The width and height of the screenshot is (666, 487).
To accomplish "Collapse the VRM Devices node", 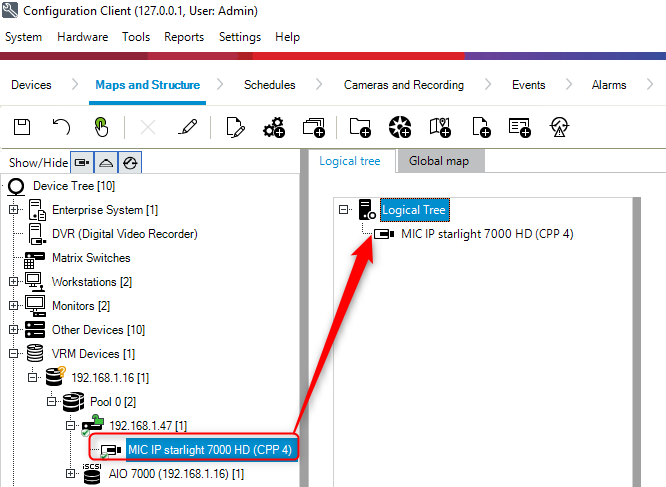I will click(x=14, y=354).
